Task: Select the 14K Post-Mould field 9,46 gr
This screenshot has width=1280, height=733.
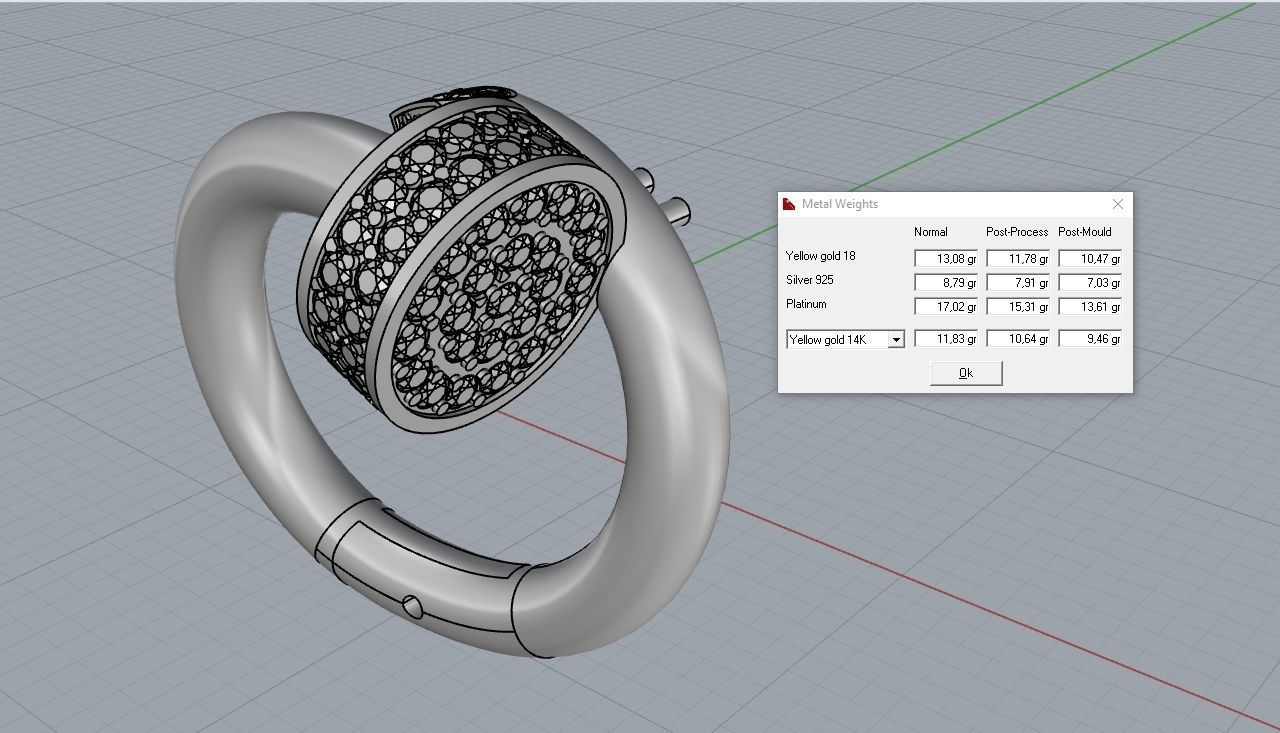Action: point(1090,339)
